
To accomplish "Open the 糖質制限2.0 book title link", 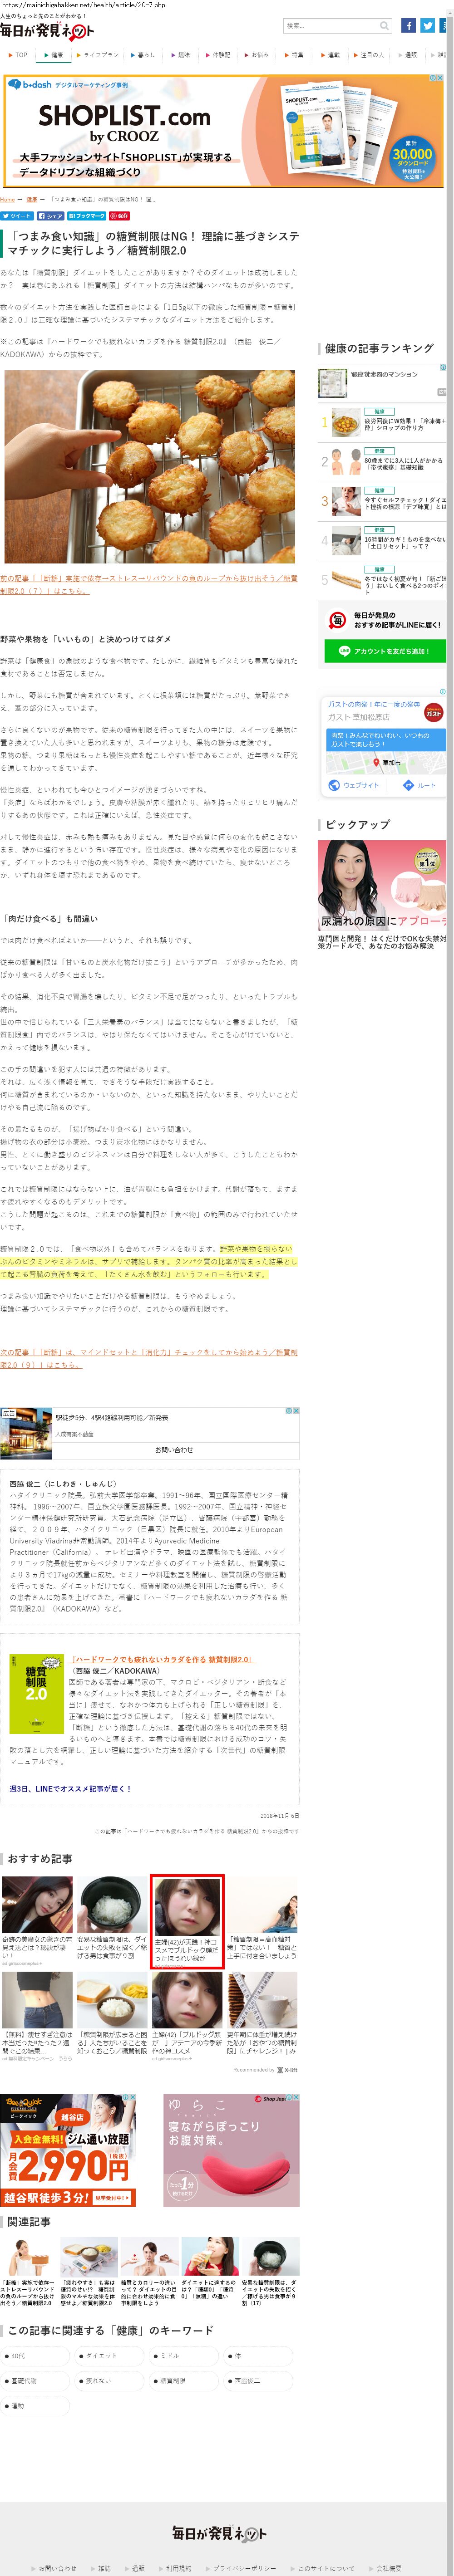I will click(162, 1659).
